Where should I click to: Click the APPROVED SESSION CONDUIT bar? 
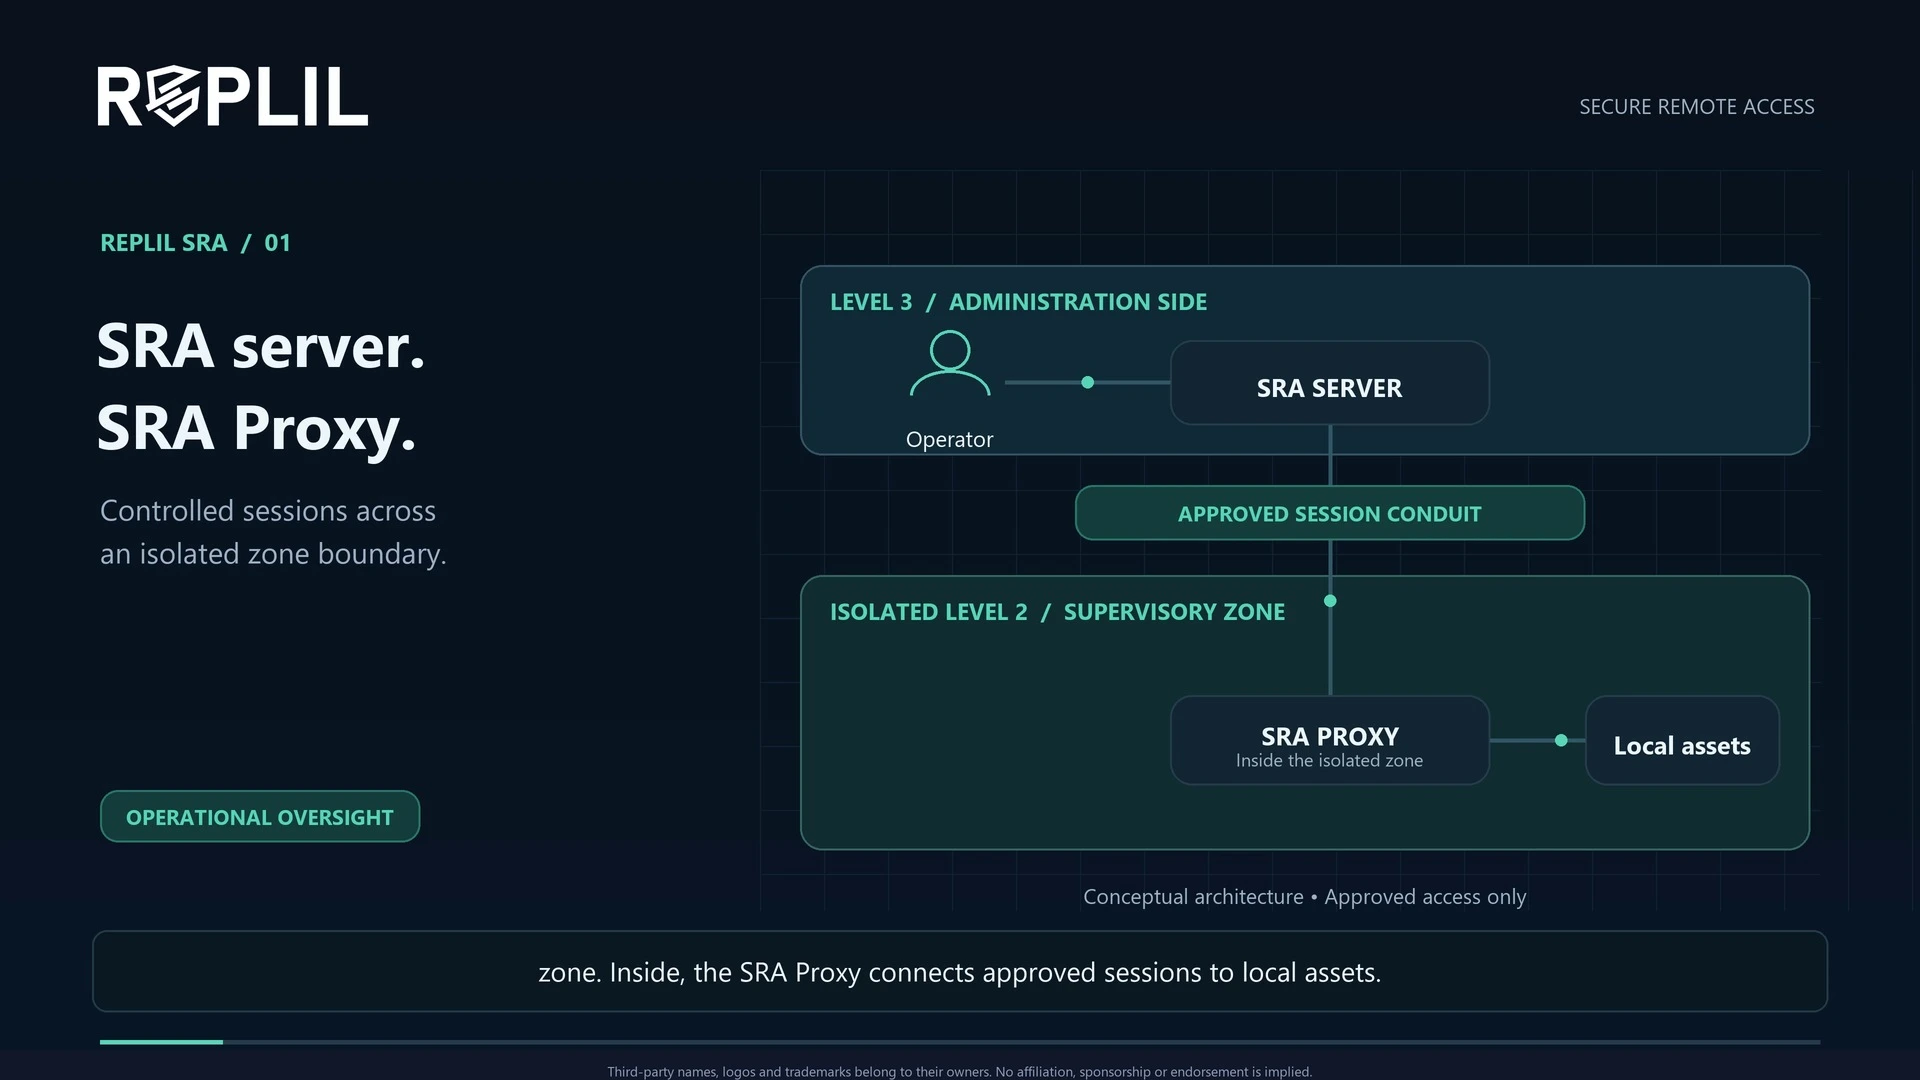(1330, 513)
